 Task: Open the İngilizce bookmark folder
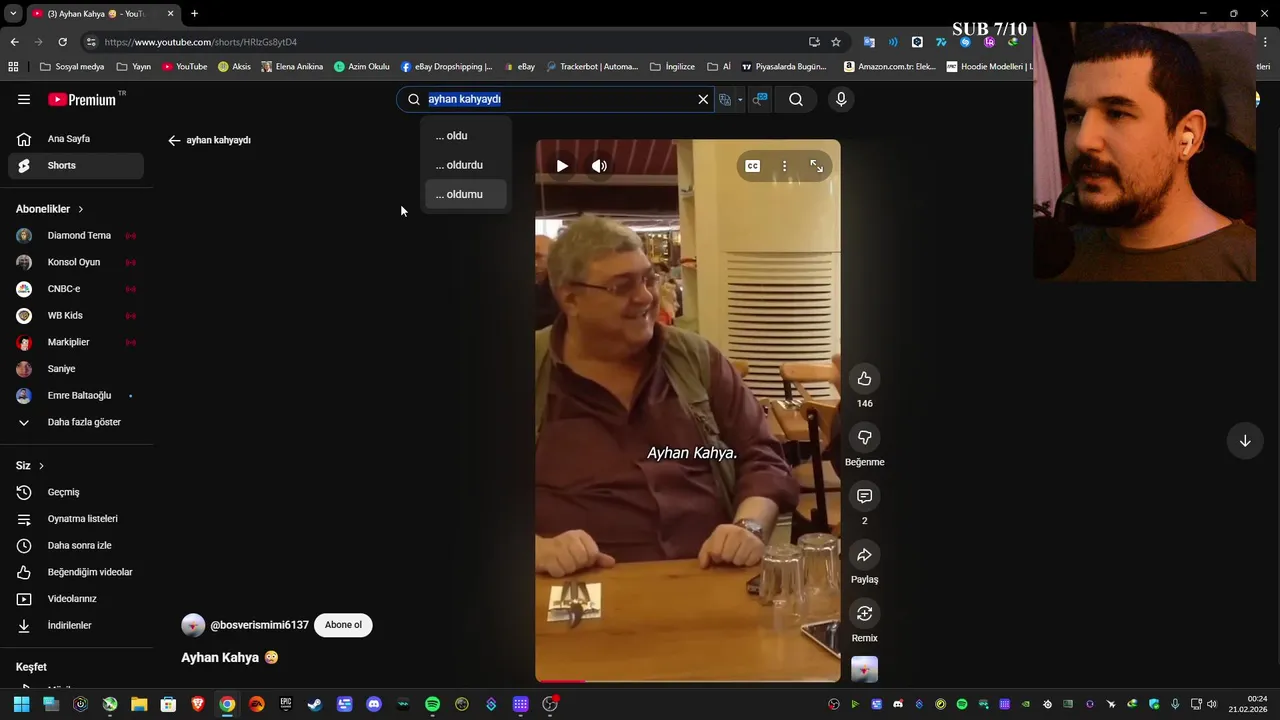[672, 67]
